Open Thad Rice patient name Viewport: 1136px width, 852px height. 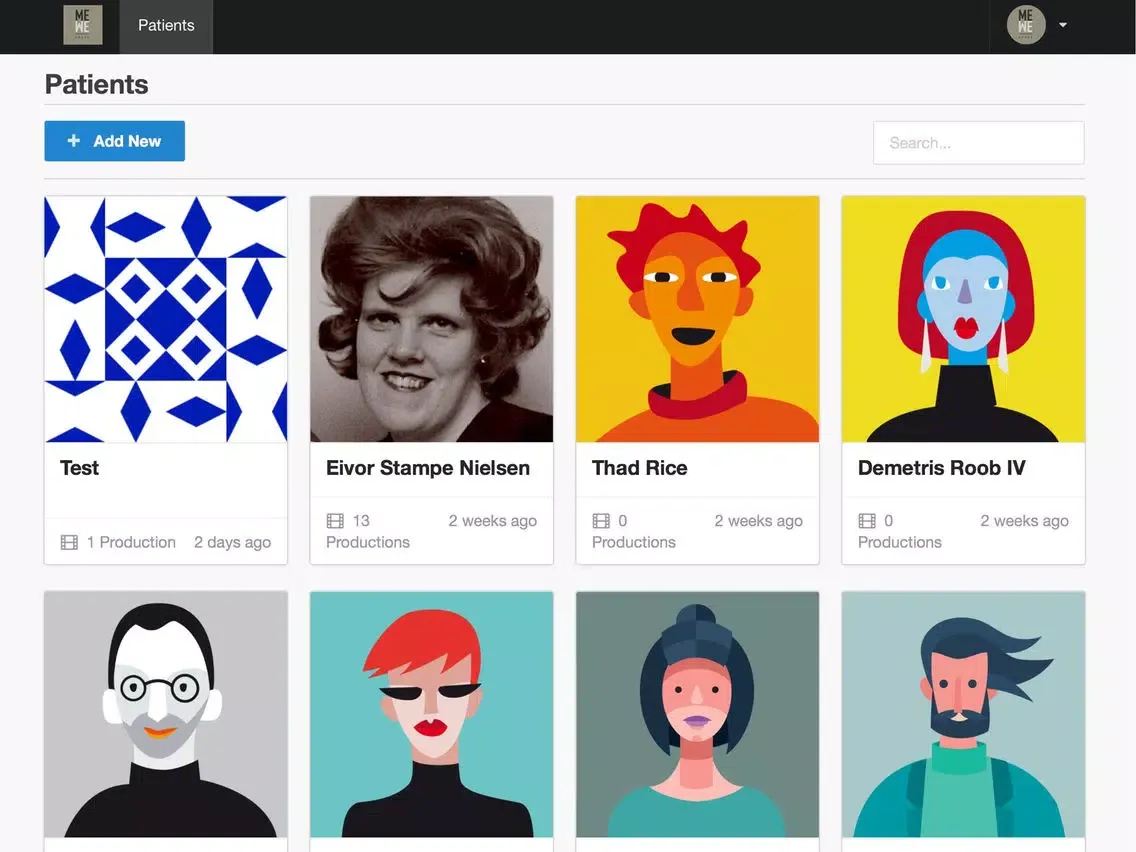coord(640,468)
